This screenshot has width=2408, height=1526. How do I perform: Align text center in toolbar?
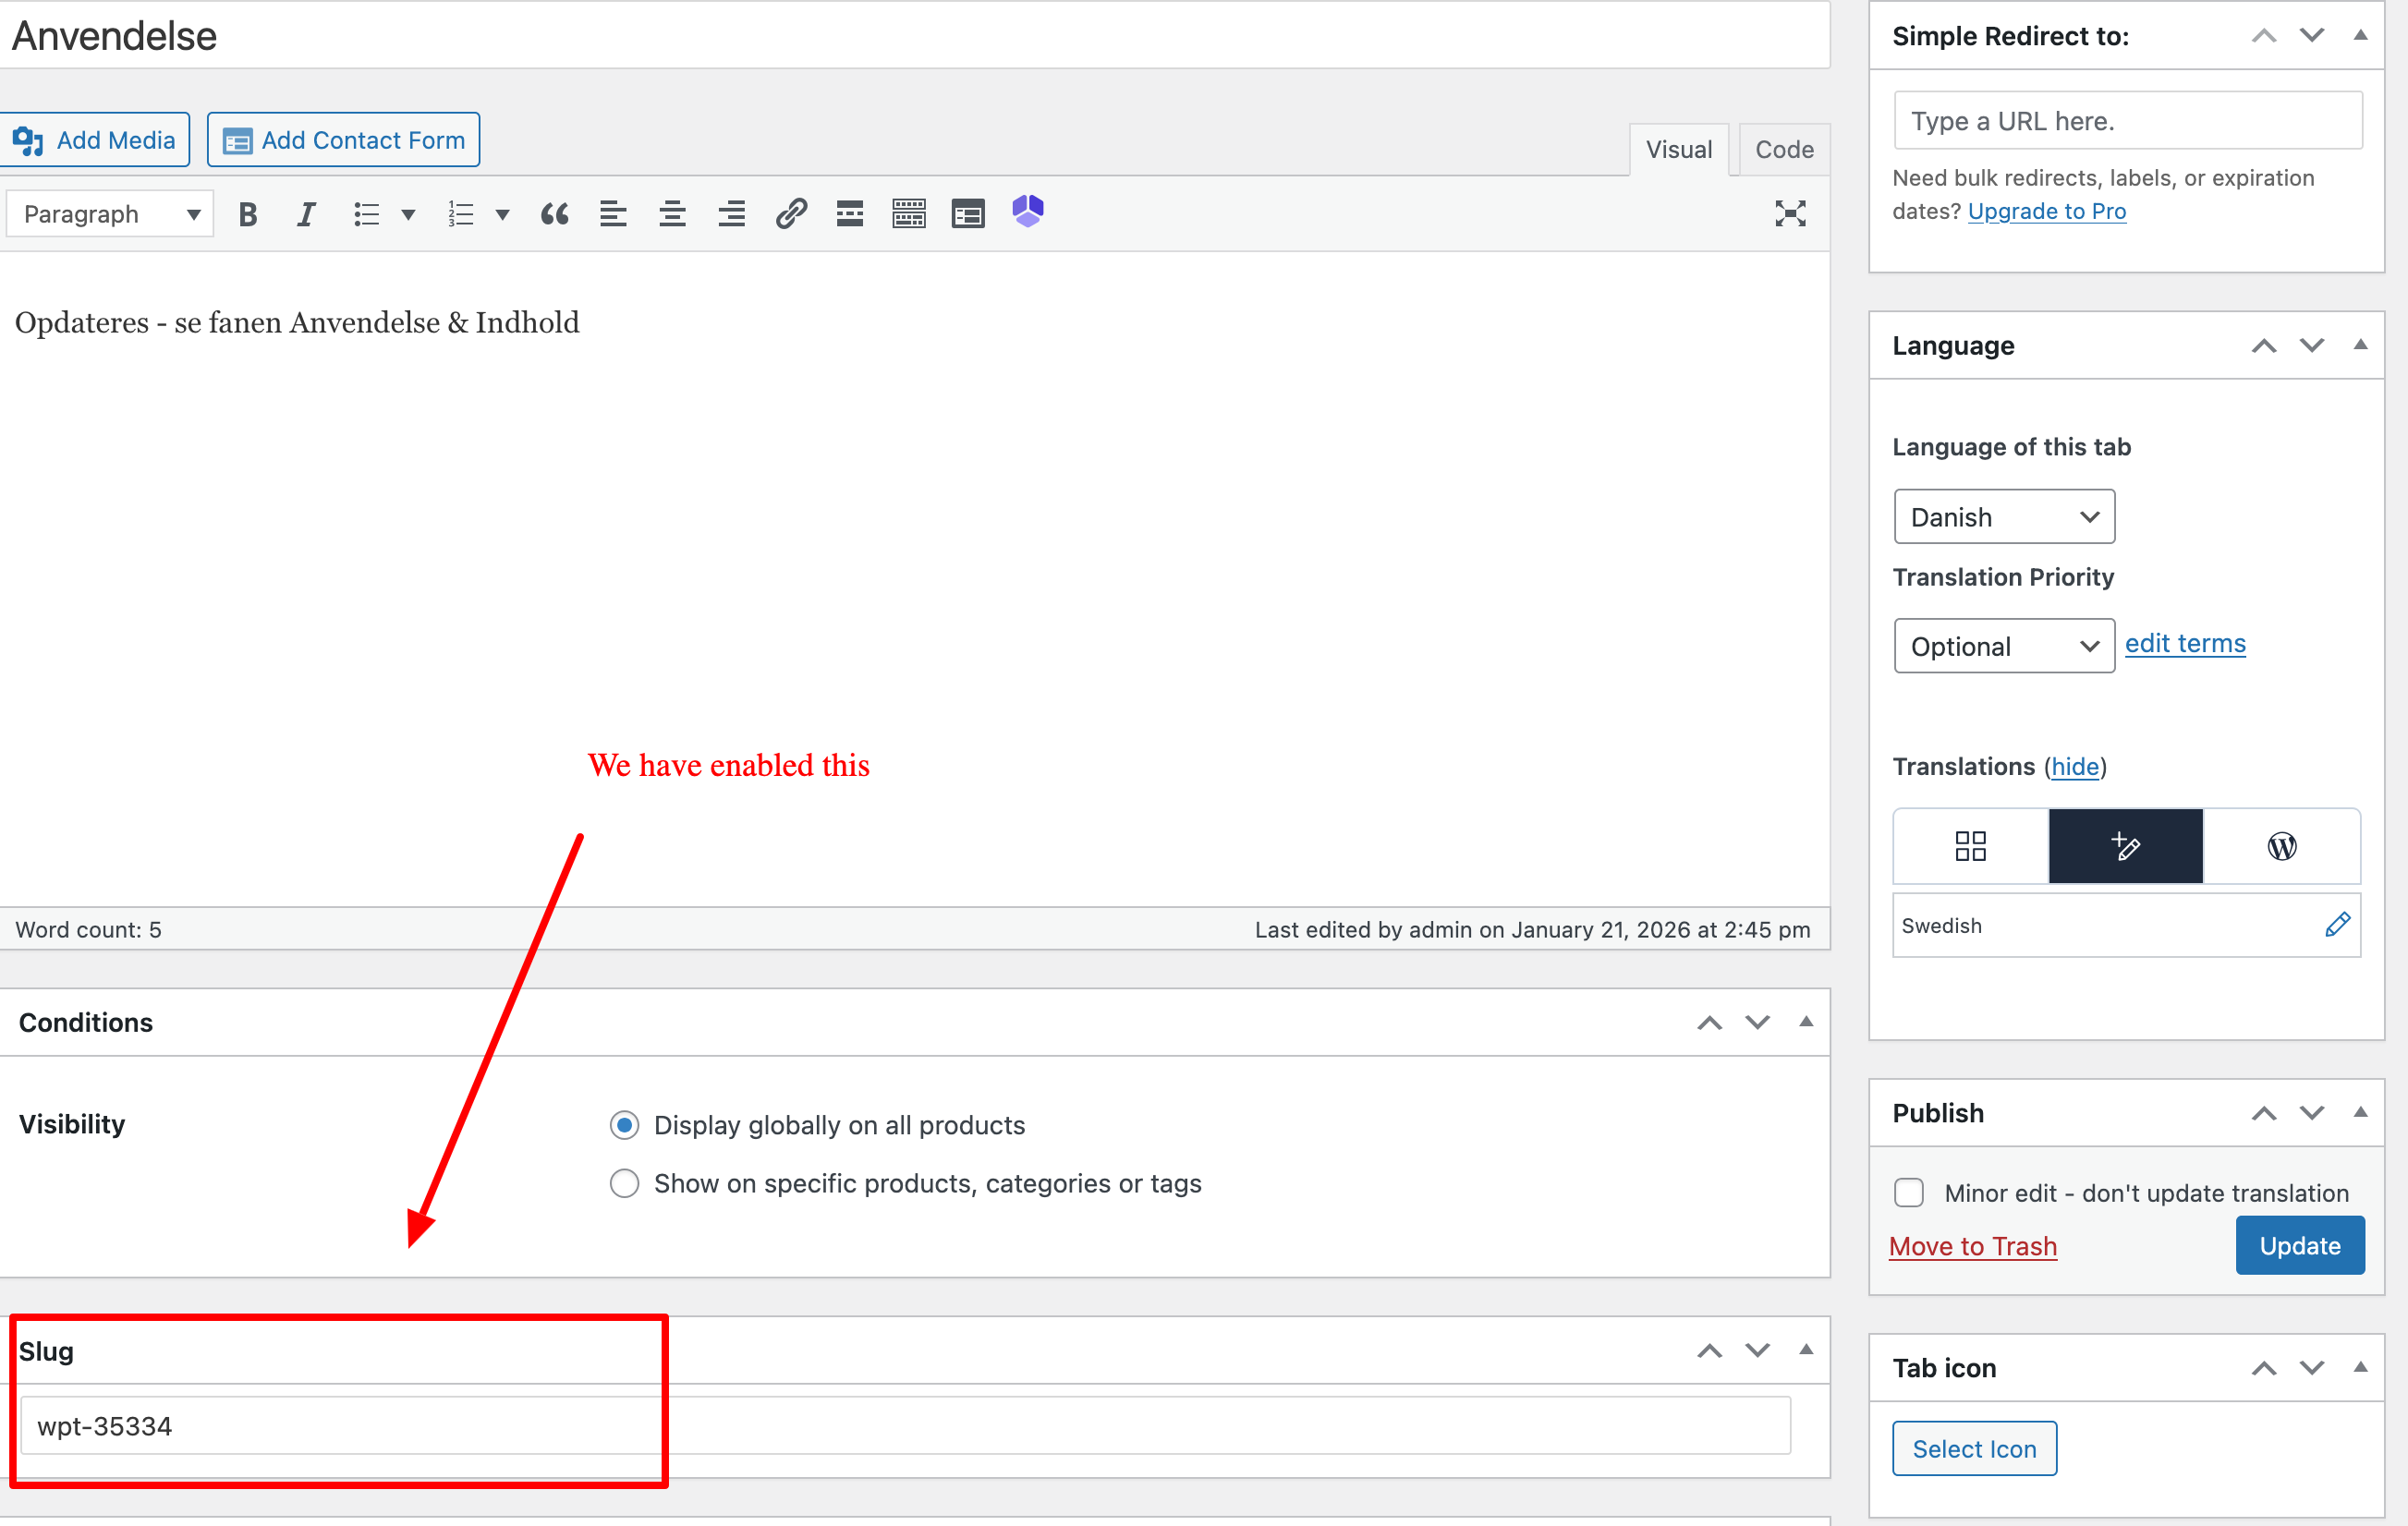672,214
